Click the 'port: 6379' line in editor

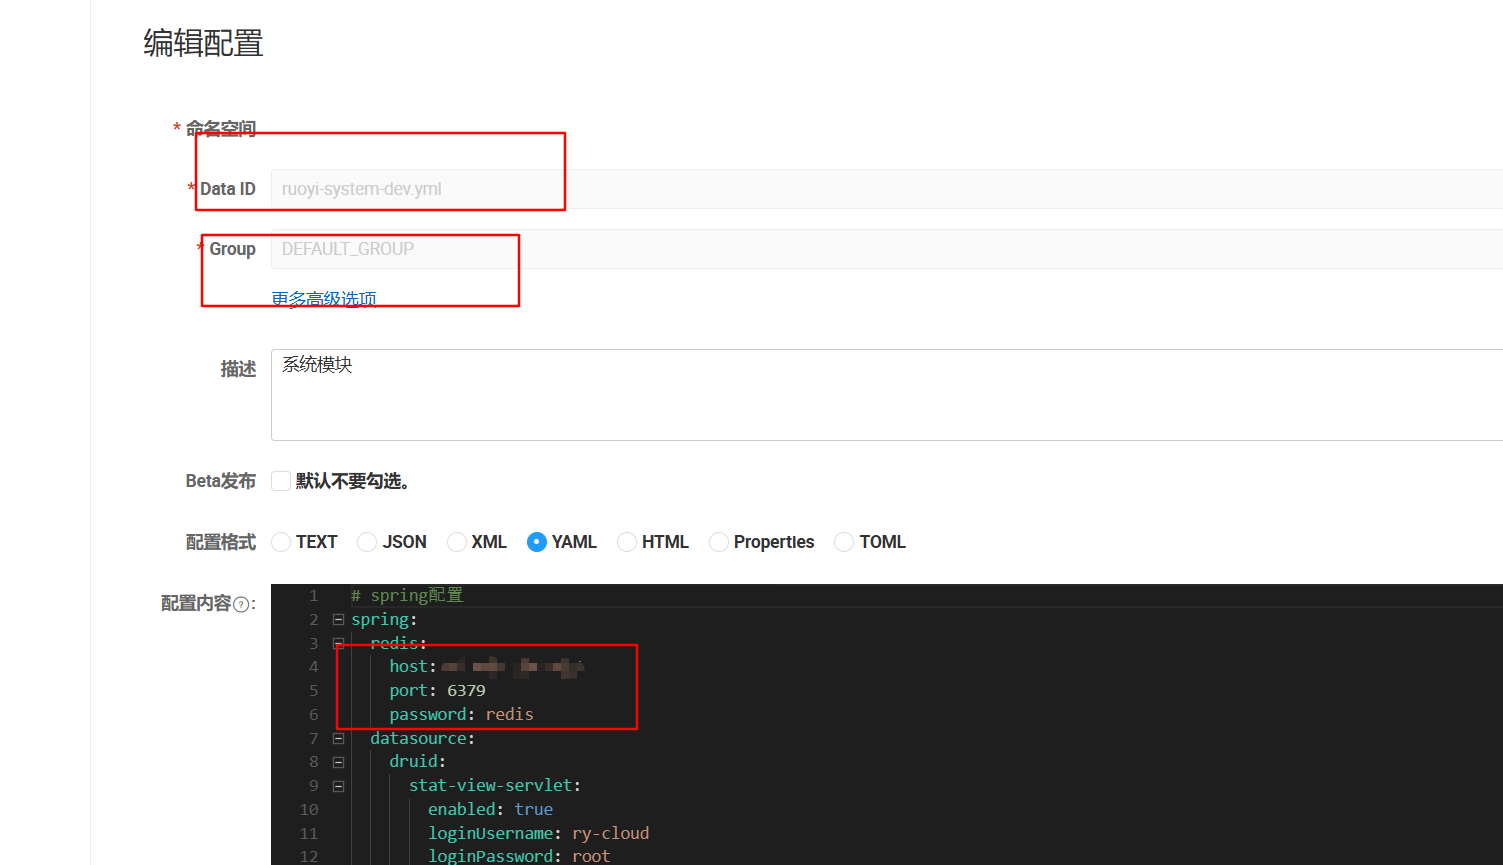[x=438, y=690]
